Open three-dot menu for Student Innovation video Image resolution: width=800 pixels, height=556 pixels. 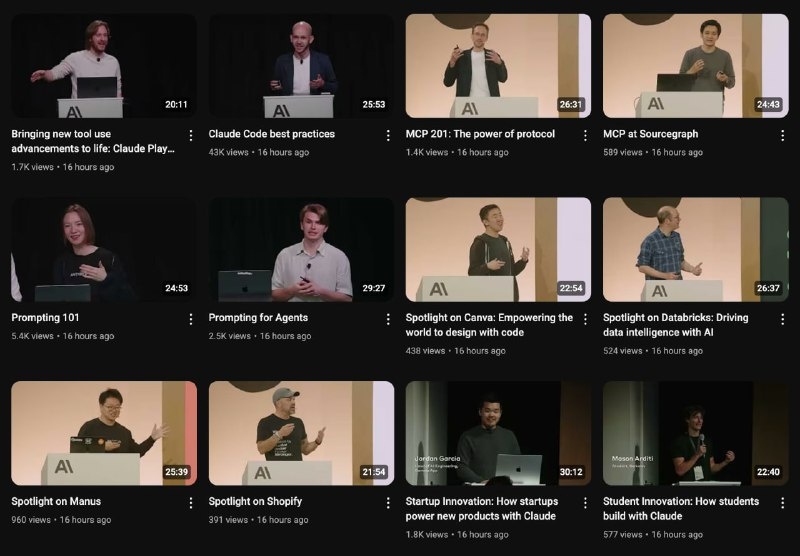pos(782,502)
